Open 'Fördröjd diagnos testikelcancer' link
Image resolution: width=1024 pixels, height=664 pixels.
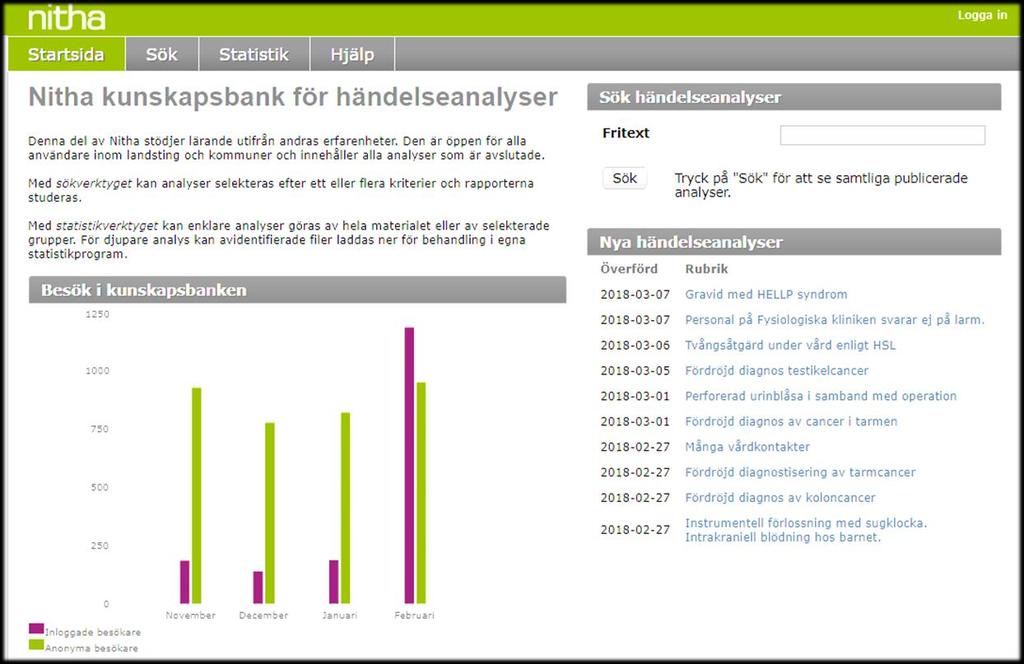click(x=776, y=371)
